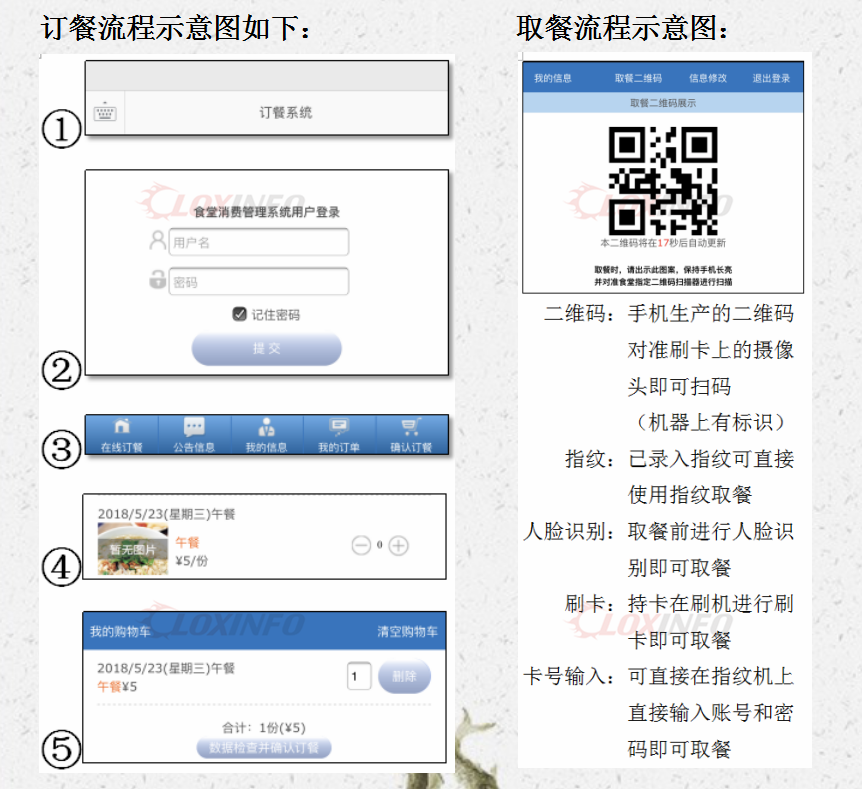The width and height of the screenshot is (862, 789).
Task: Click the 清空购物车 link
Action: coord(407,631)
